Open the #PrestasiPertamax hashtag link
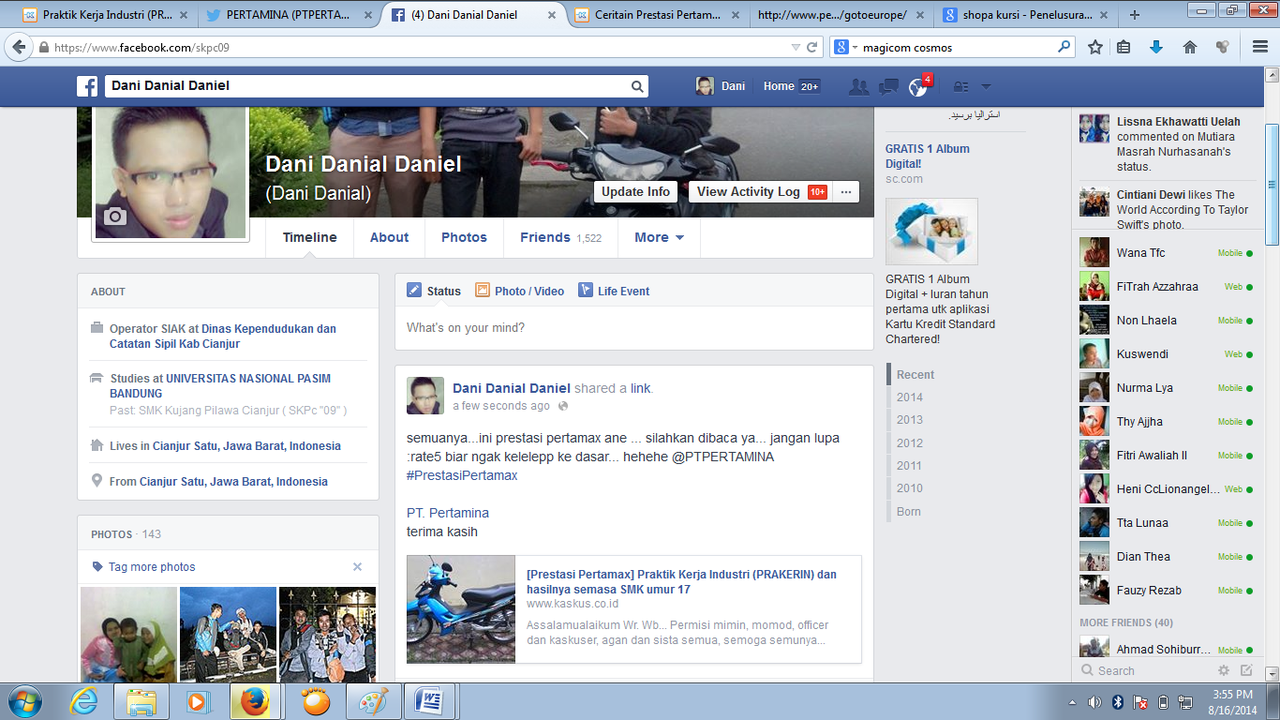The image size is (1280, 720). point(462,476)
